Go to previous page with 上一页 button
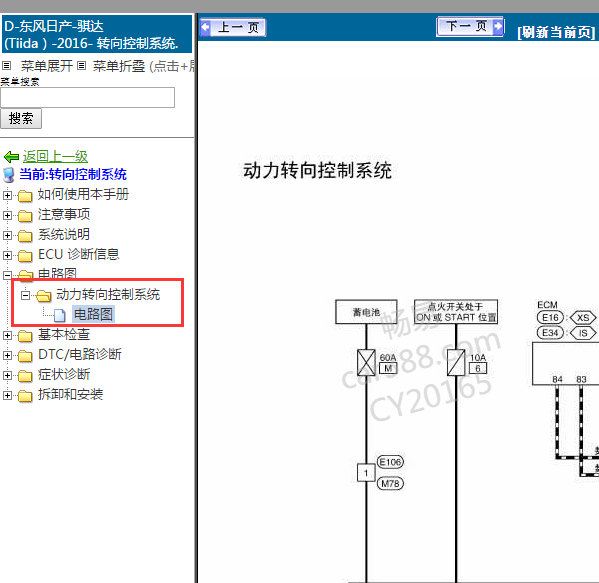The width and height of the screenshot is (599, 583). (233, 28)
